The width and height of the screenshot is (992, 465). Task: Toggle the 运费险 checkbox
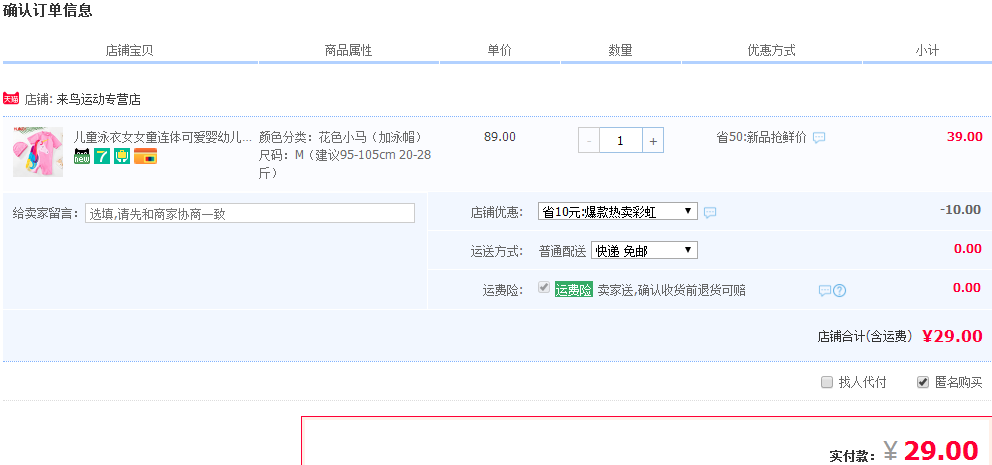tap(543, 288)
